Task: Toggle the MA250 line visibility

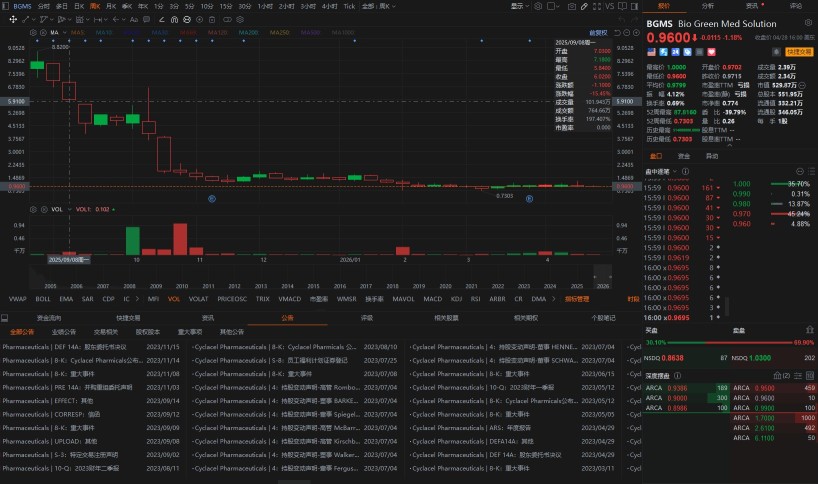Action: coord(280,32)
